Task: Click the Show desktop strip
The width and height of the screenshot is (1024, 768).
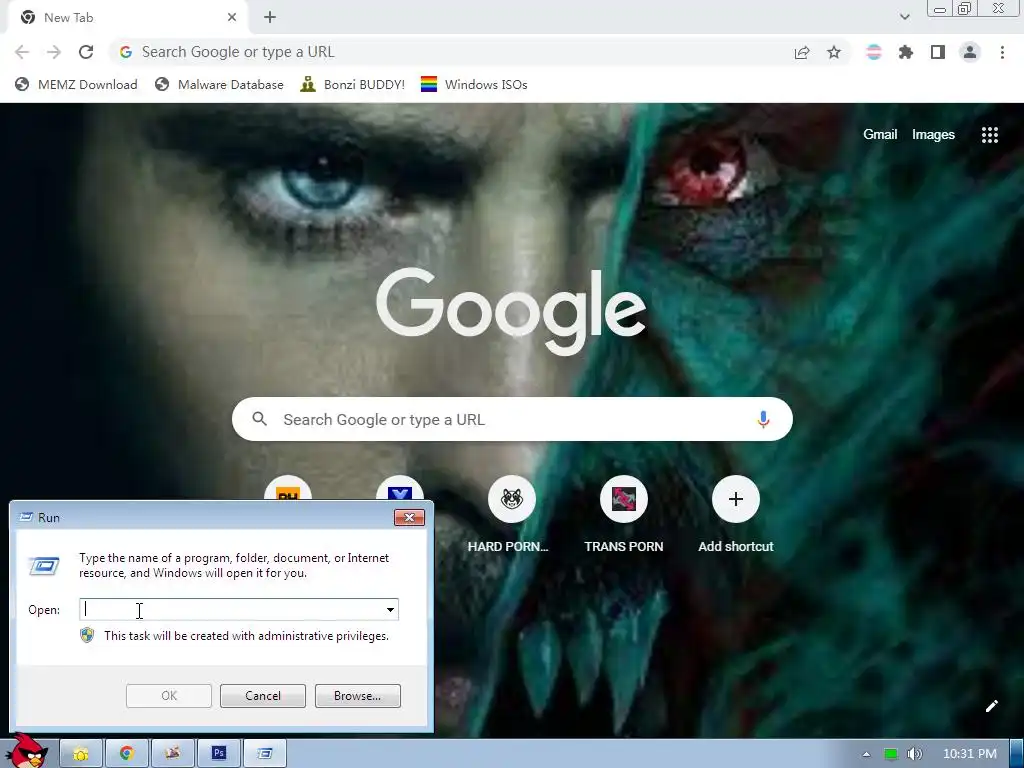Action: (1017, 754)
